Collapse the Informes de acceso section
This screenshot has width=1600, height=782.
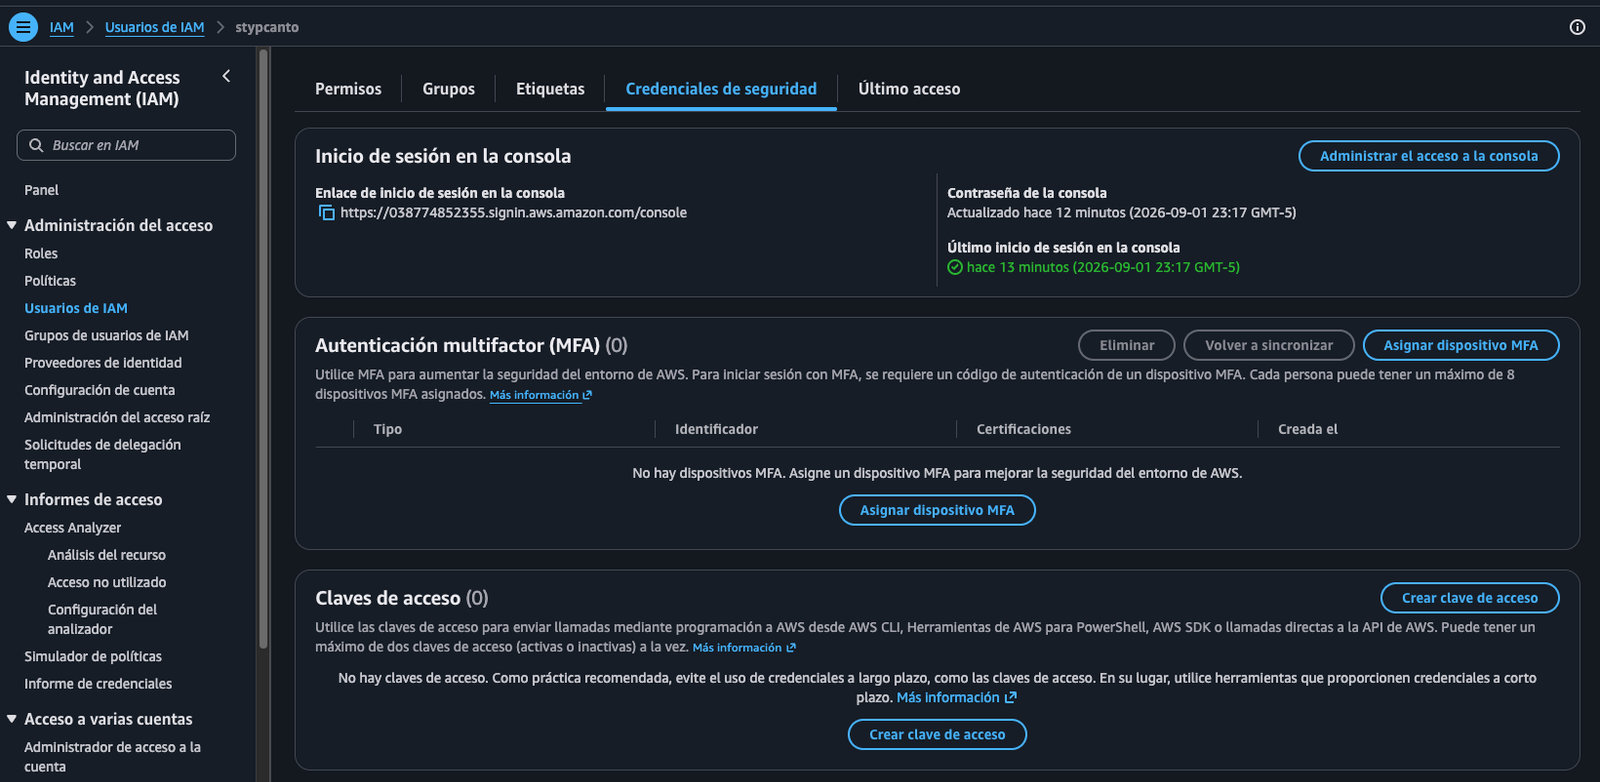click(12, 499)
